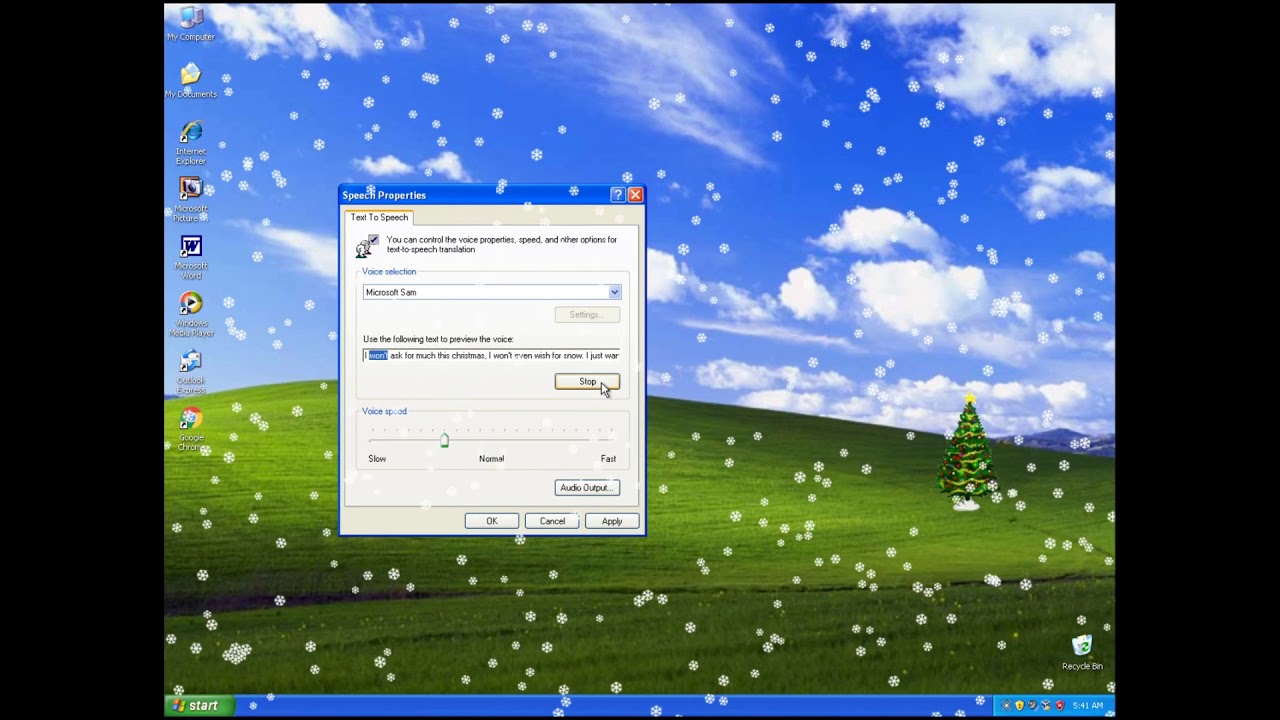Click the Voice speed slider thumb
This screenshot has width=1280, height=720.
444,440
